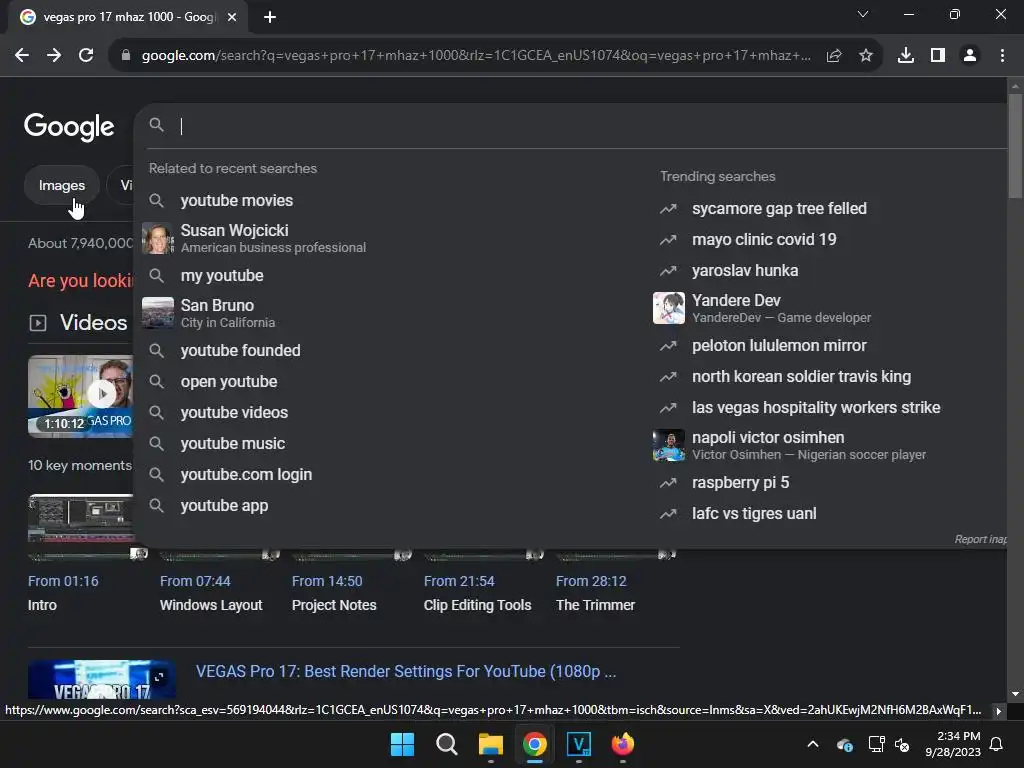Open key moment From 07:44 Windows Layout
The width and height of the screenshot is (1024, 768).
point(211,593)
